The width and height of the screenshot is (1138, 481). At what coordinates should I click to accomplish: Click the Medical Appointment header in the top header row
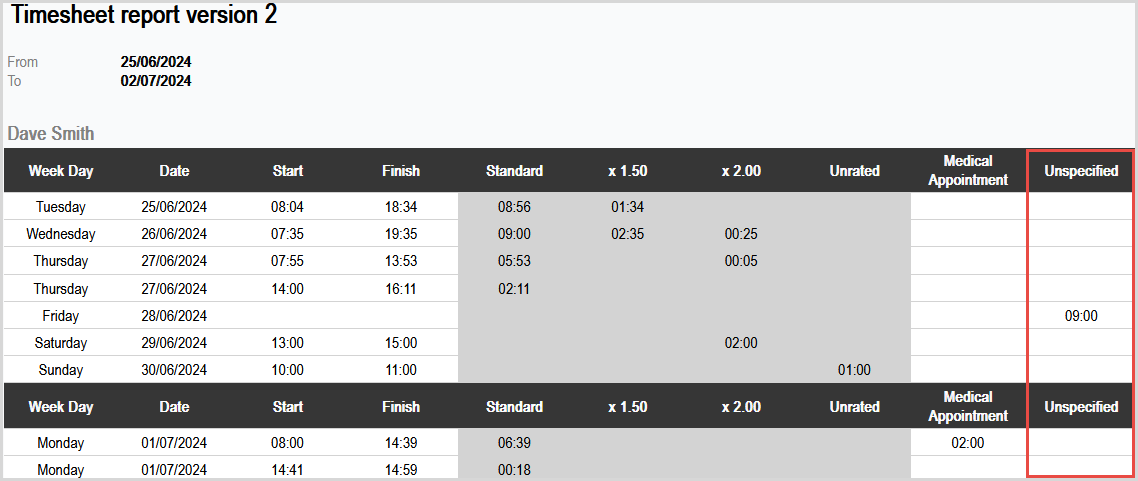tap(968, 170)
